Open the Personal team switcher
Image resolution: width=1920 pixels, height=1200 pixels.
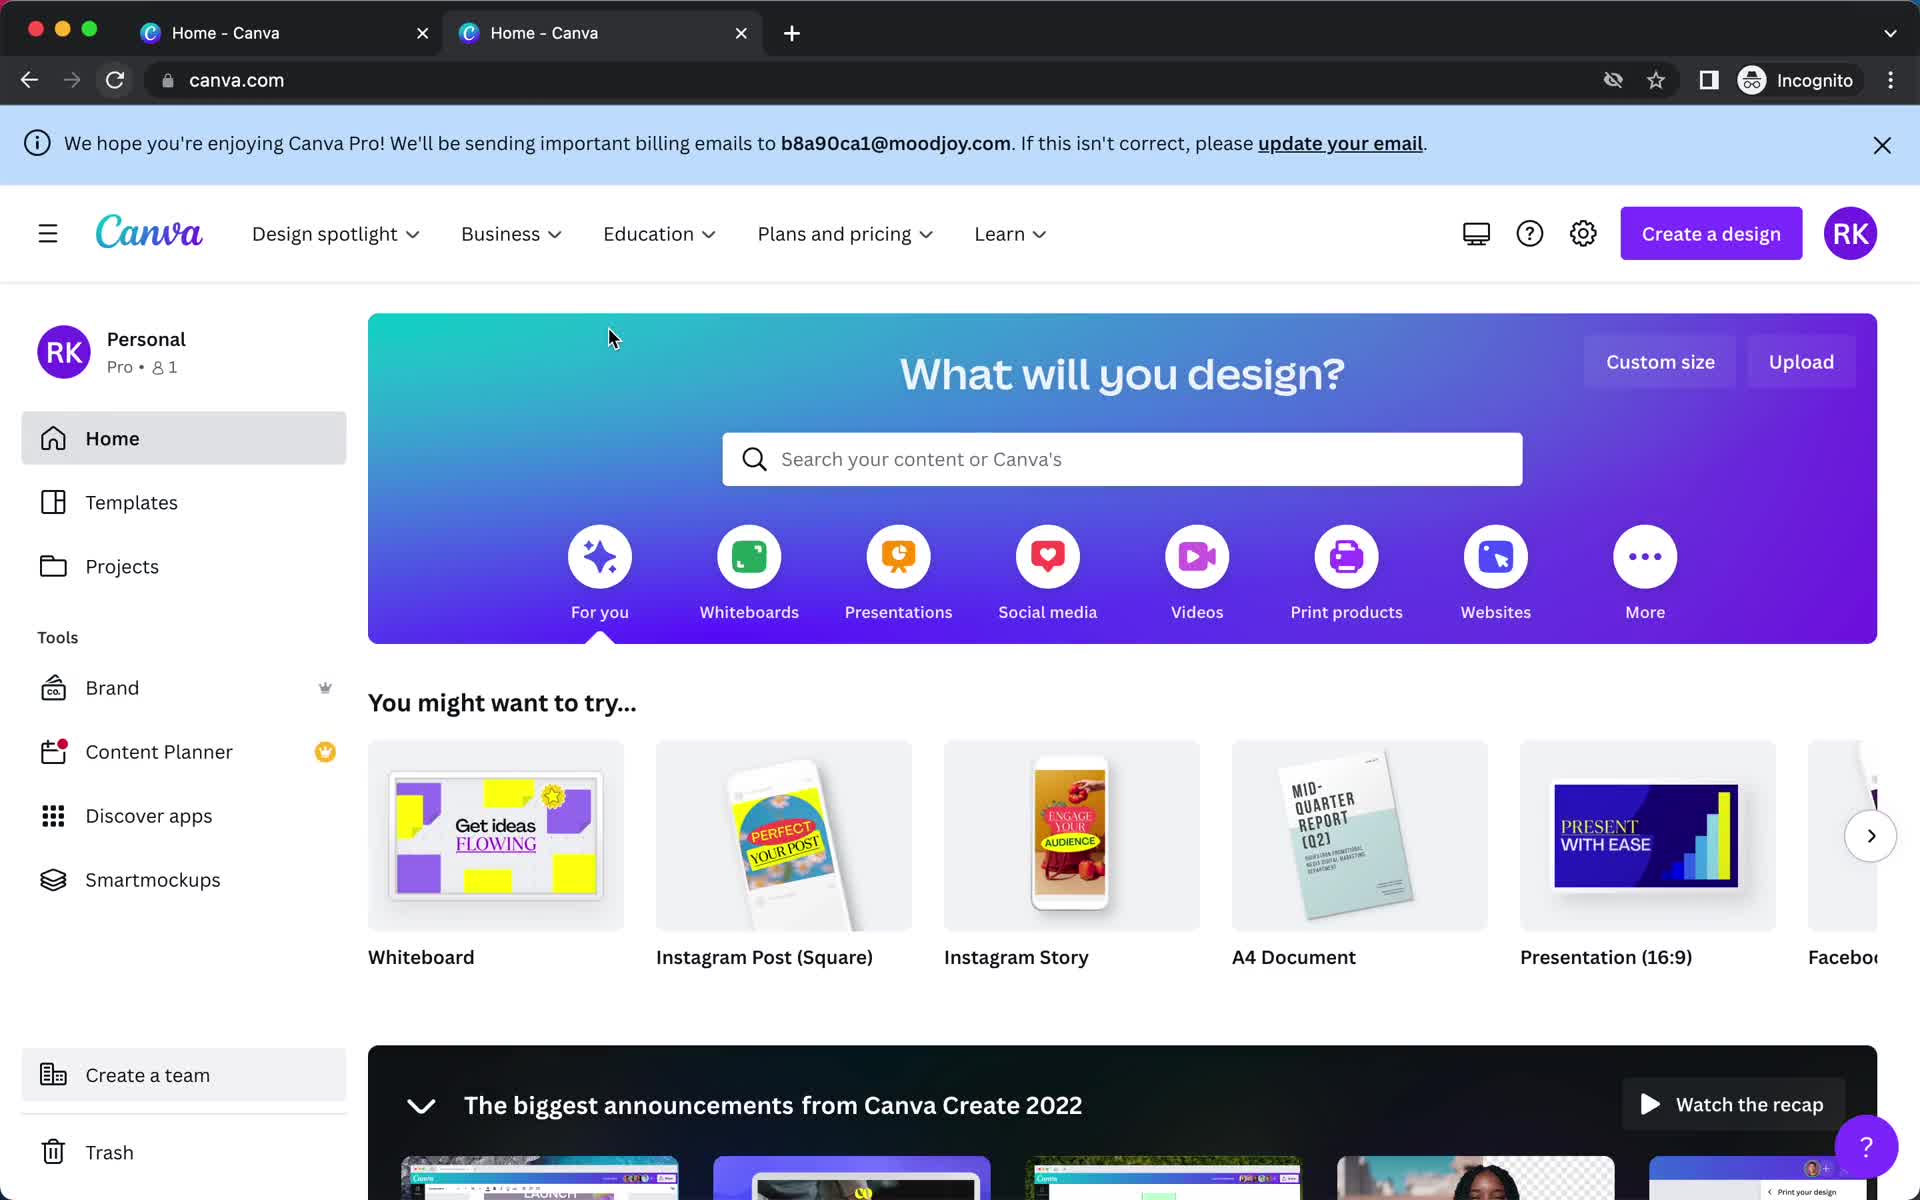(184, 352)
